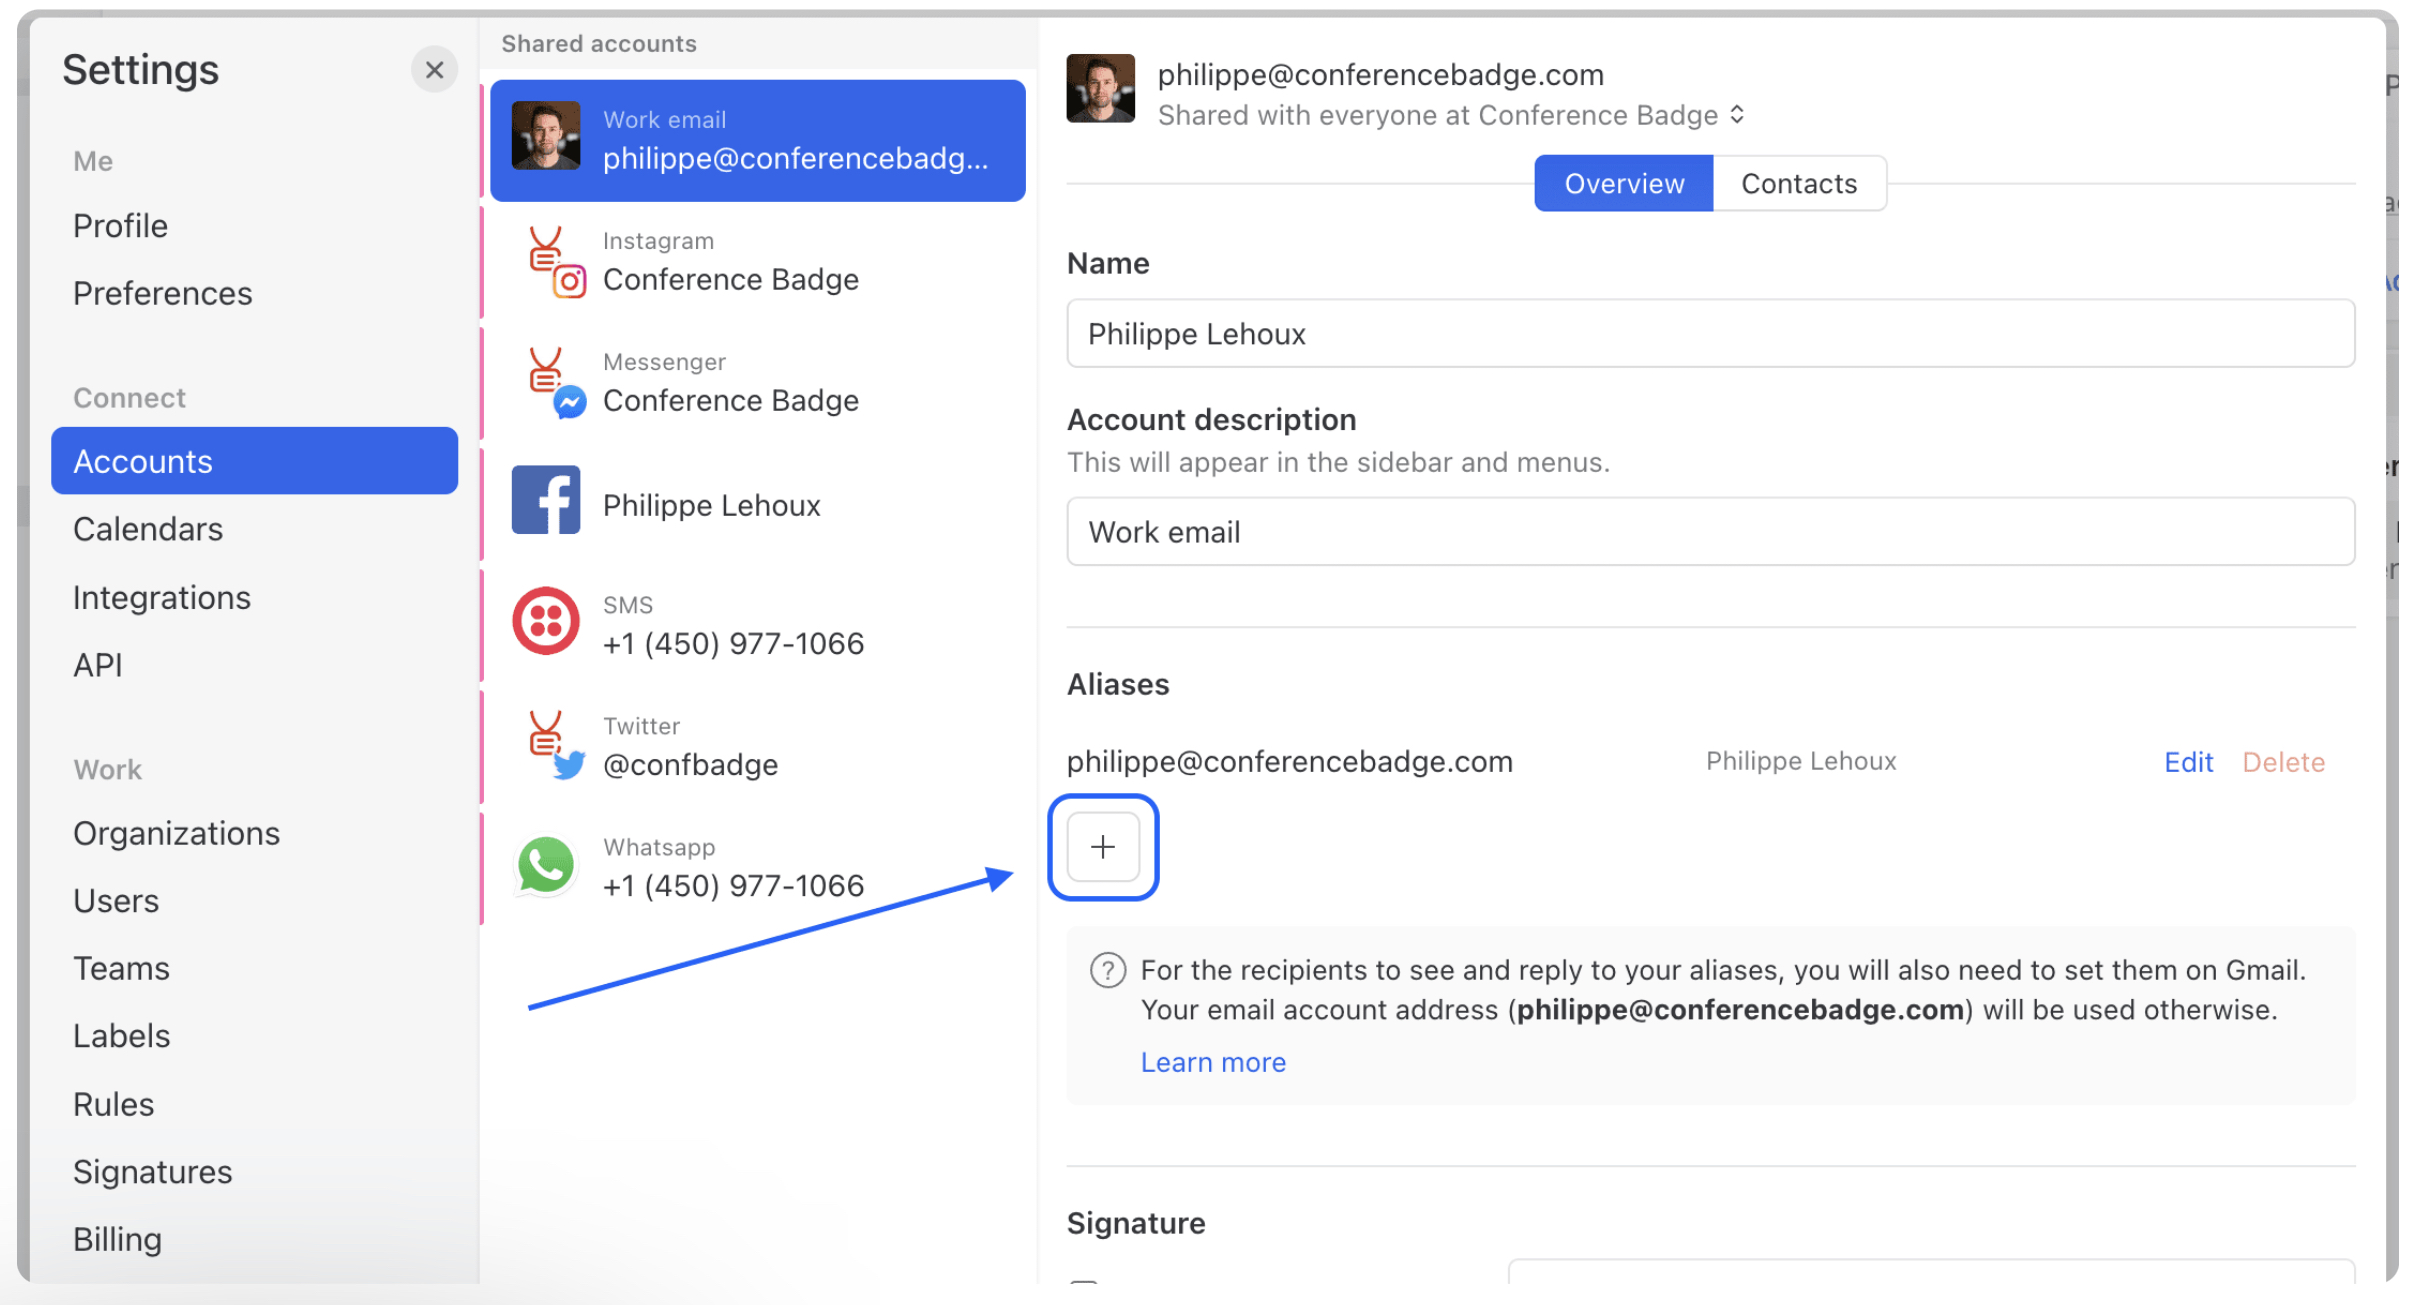Select Accounts in the Connect section
2411x1305 pixels.
254,461
